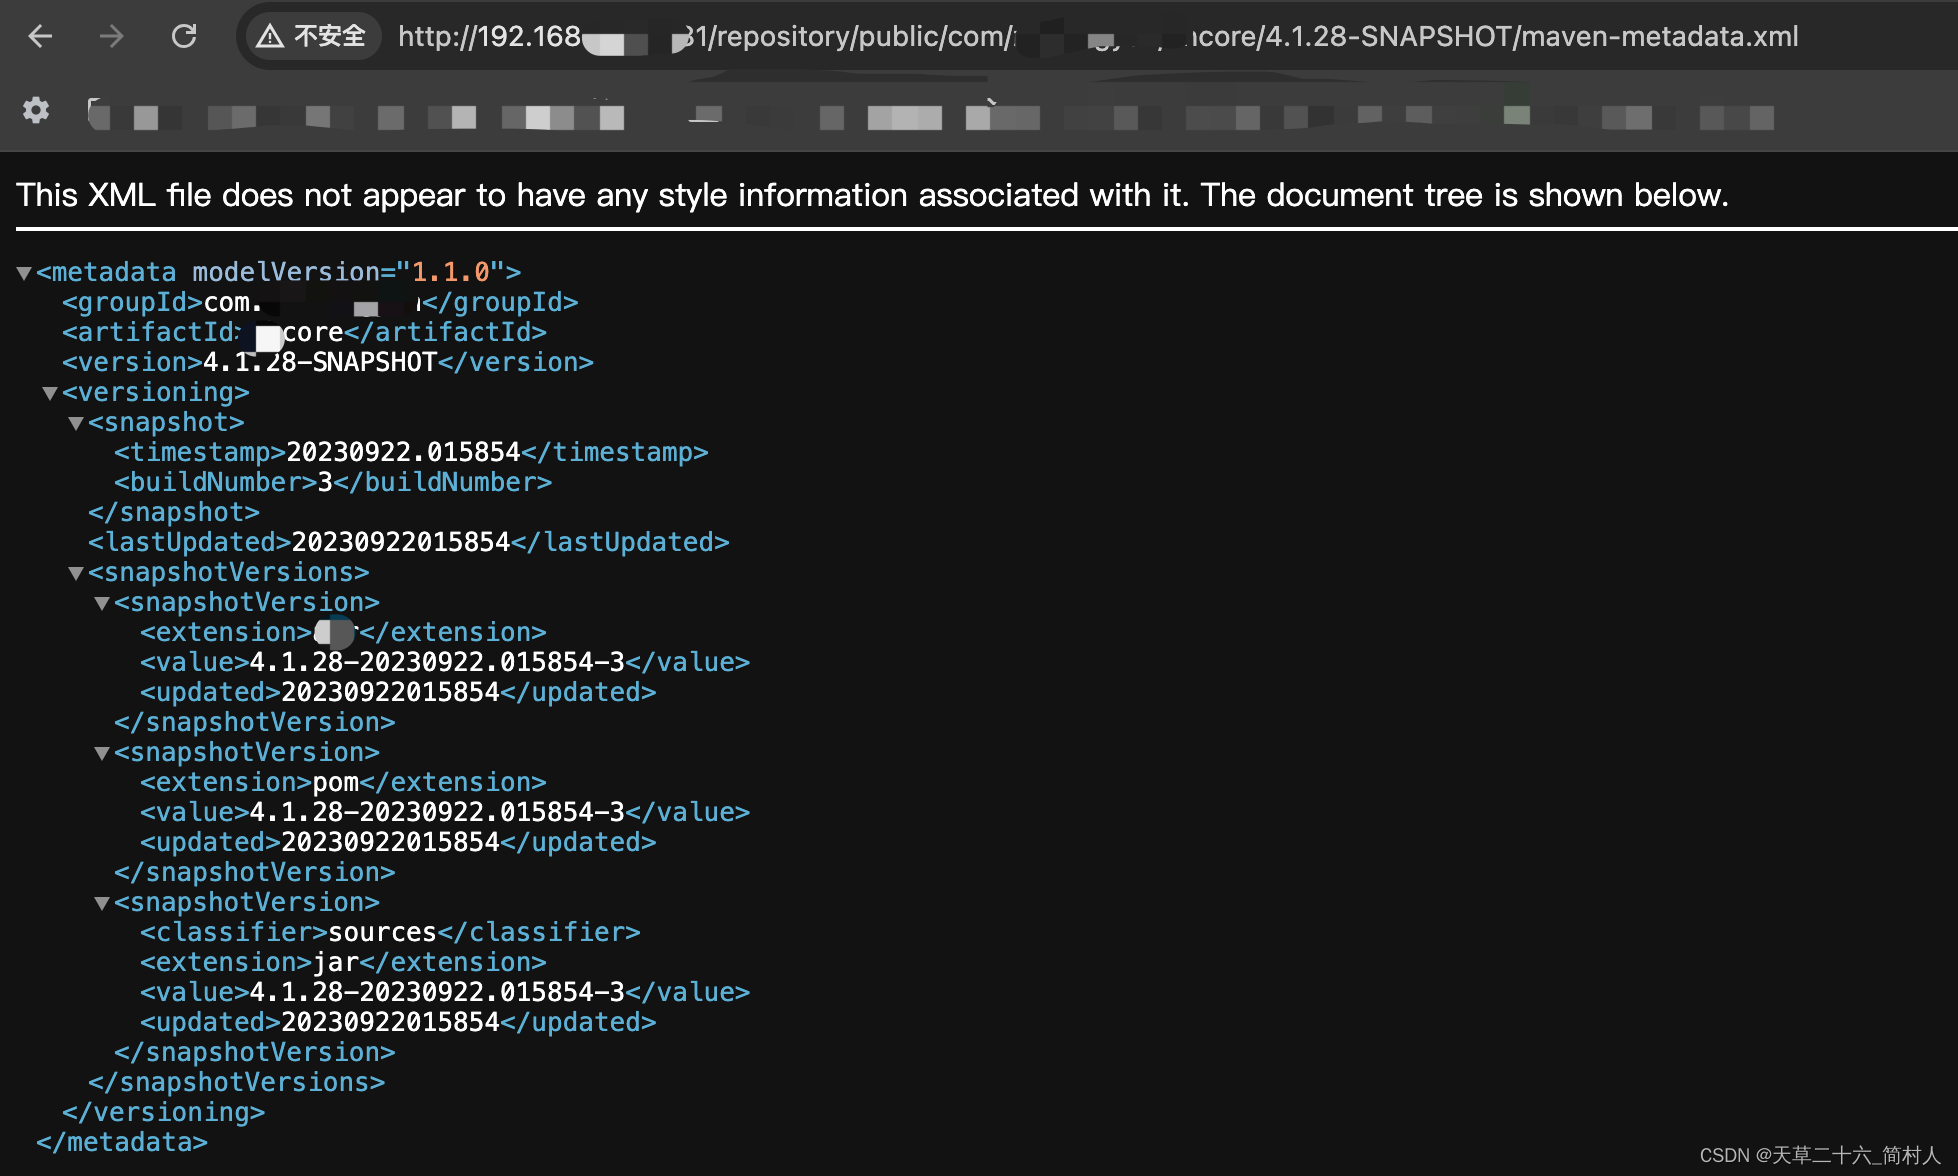
Task: Click the browser forward arrow
Action: (112, 37)
